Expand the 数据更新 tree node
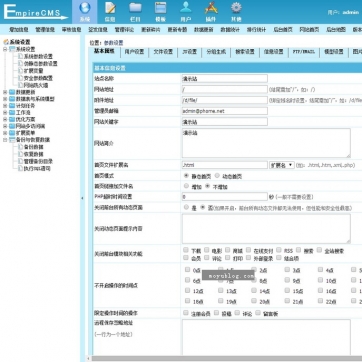 pyautogui.click(x=5, y=92)
